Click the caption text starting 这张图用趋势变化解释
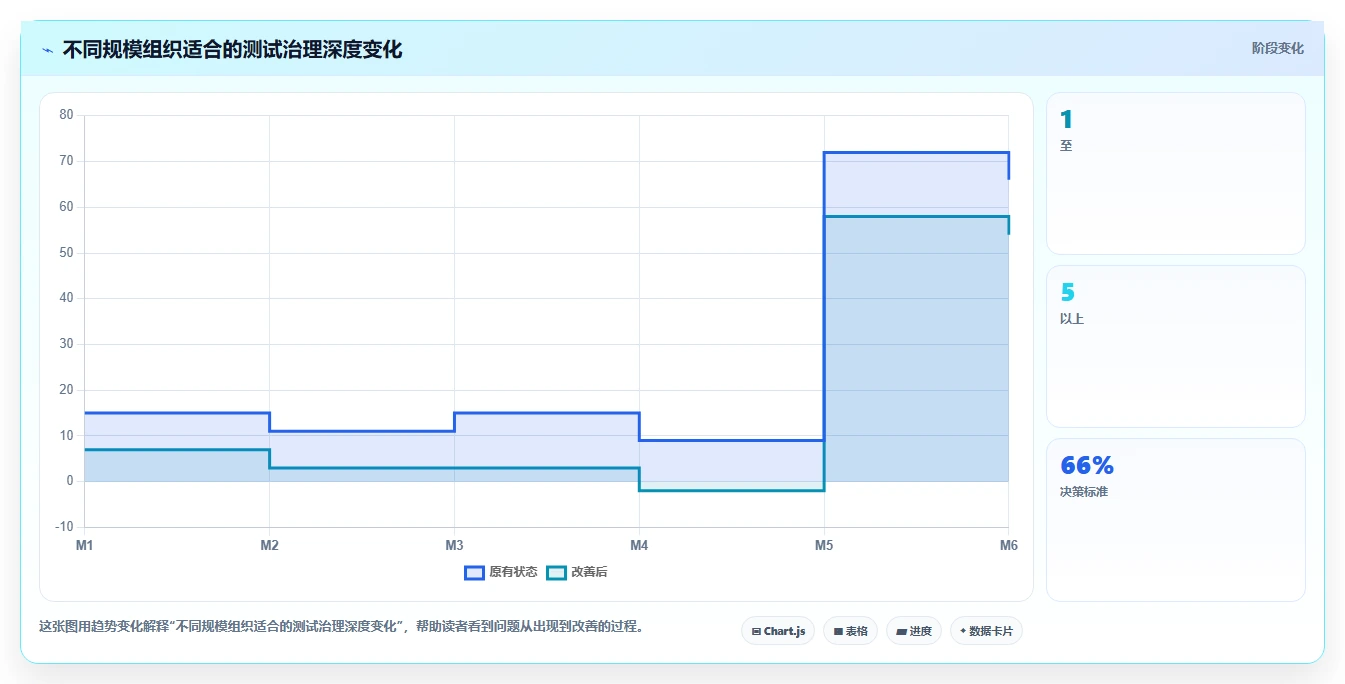Image resolution: width=1345 pixels, height=684 pixels. coord(341,627)
